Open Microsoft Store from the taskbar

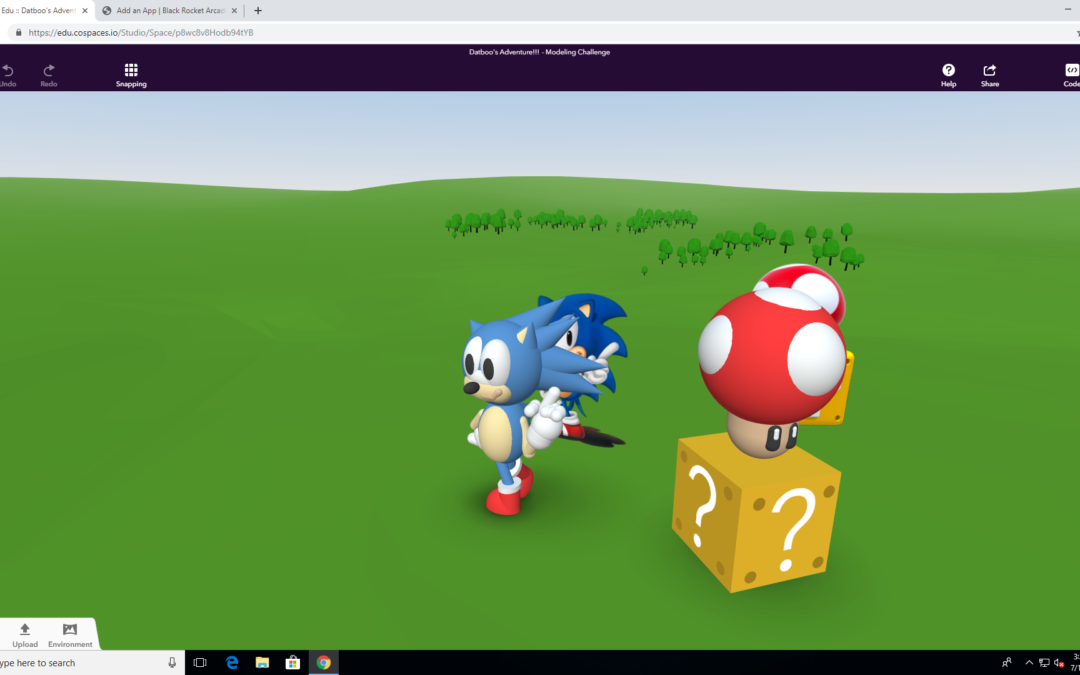[x=293, y=663]
